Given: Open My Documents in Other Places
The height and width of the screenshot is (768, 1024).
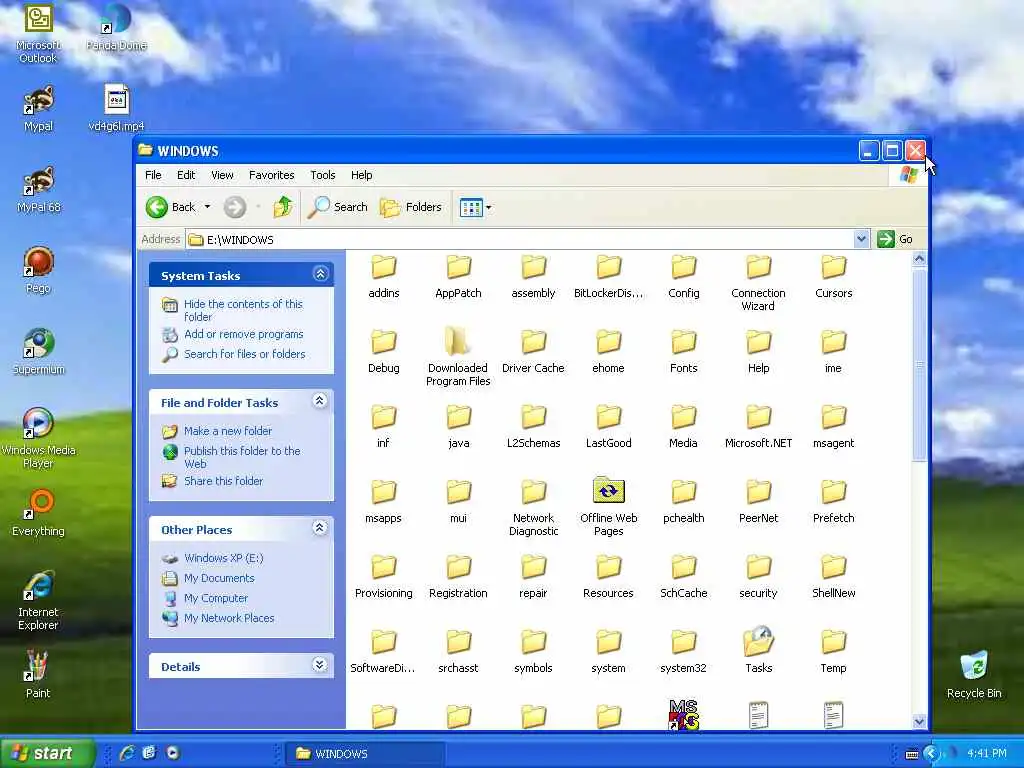Looking at the screenshot, I should (219, 579).
